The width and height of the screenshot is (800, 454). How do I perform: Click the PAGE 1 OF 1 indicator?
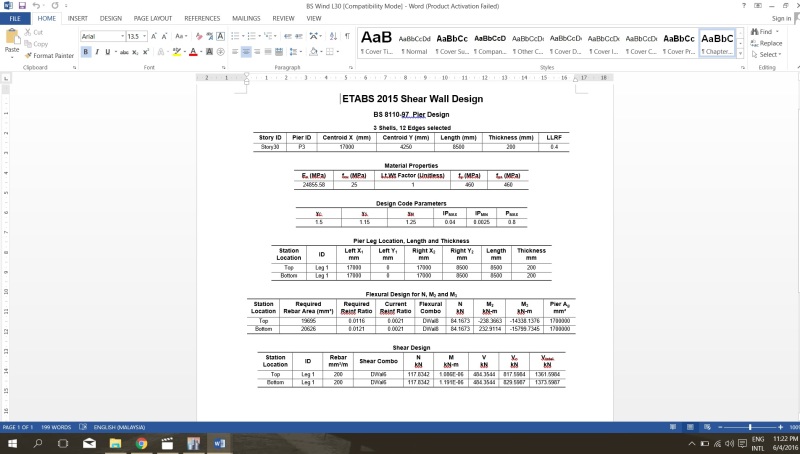[17, 427]
